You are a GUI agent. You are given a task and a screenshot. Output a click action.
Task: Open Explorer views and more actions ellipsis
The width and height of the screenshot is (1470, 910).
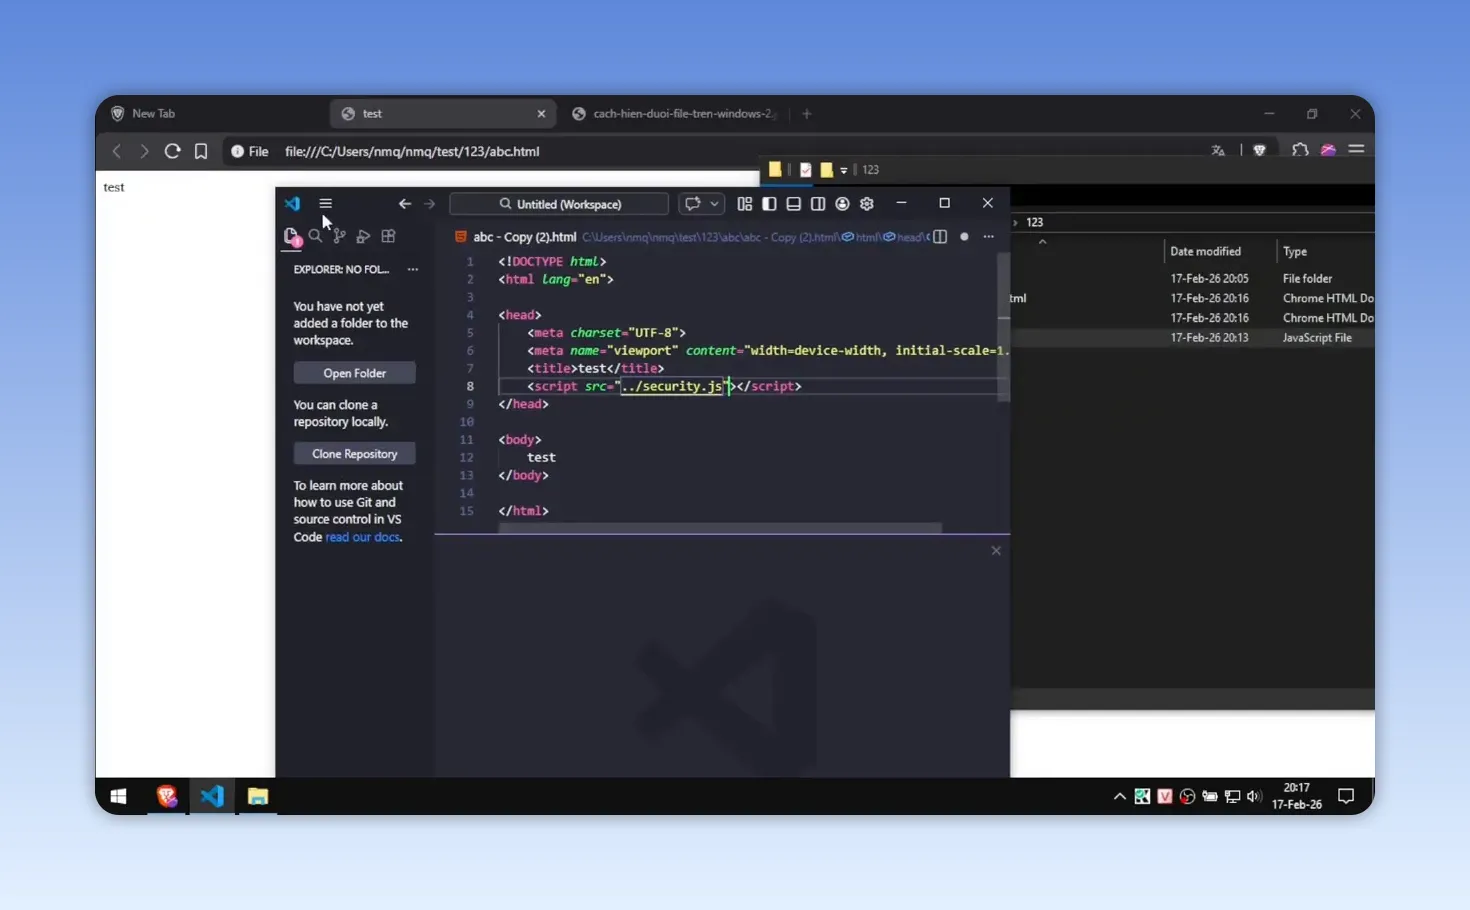point(412,269)
